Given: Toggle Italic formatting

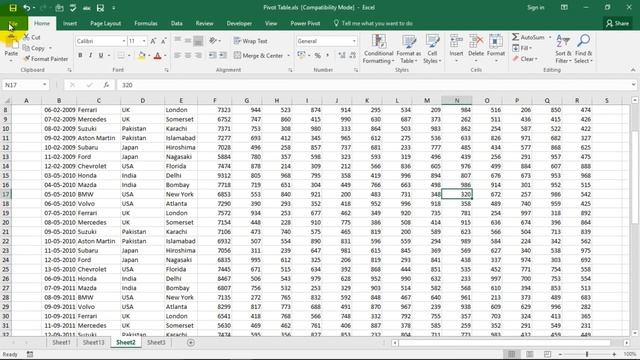Looking at the screenshot, I should click(x=90, y=55).
